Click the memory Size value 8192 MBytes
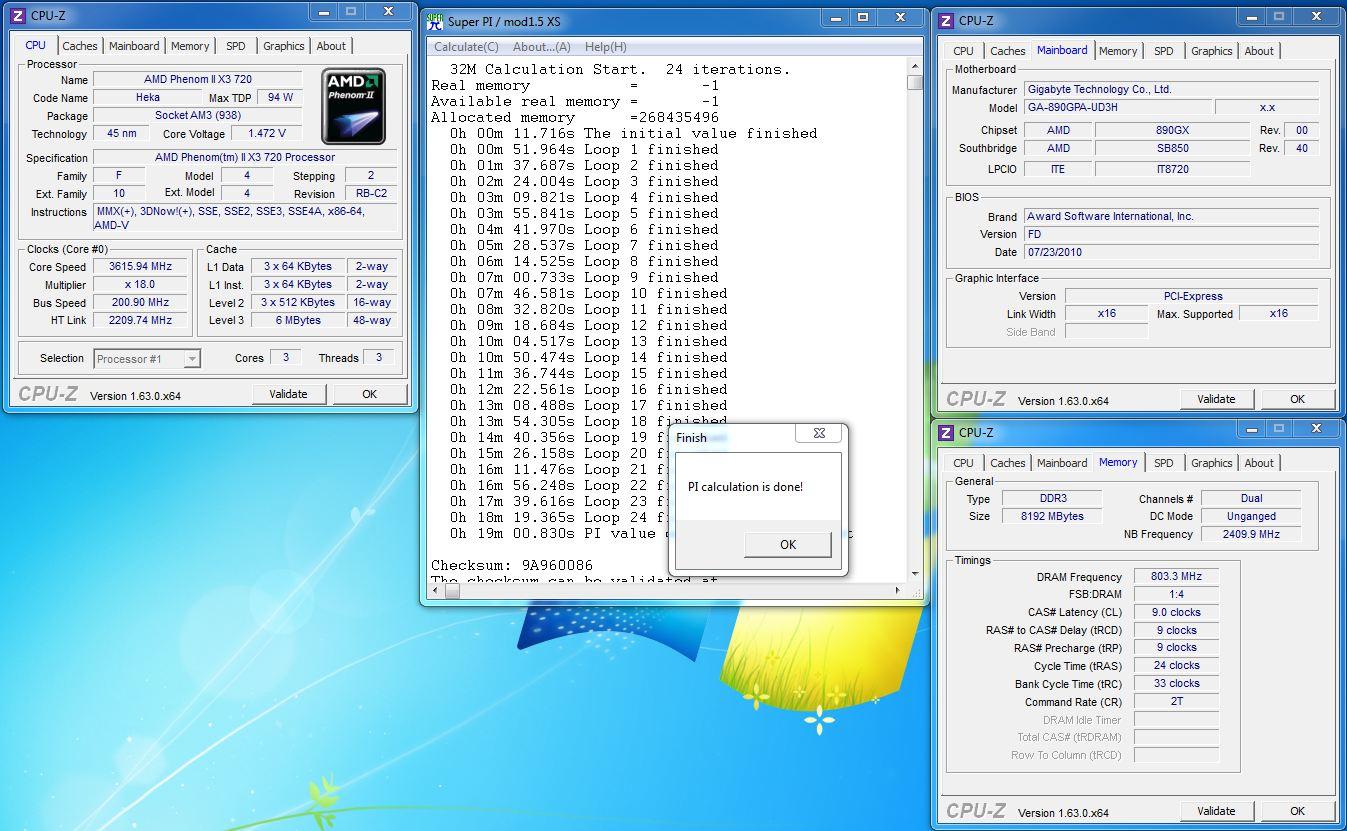The width and height of the screenshot is (1347, 831). [x=1051, y=516]
